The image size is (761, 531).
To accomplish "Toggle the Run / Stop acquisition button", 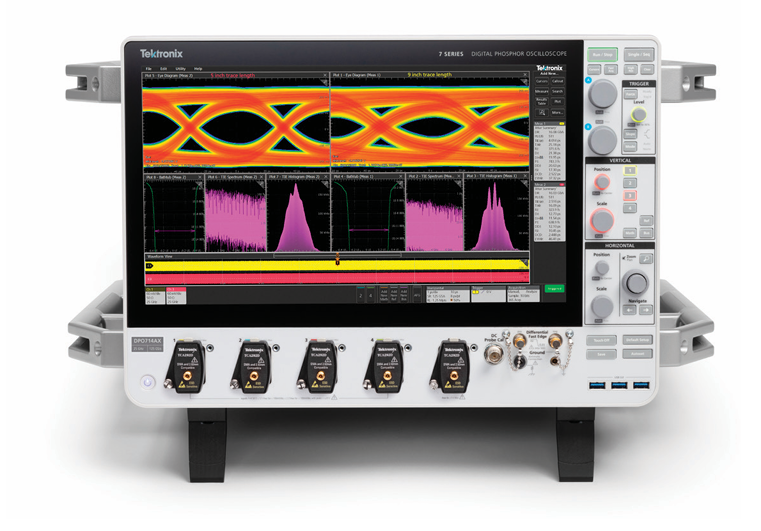I will coord(603,55).
